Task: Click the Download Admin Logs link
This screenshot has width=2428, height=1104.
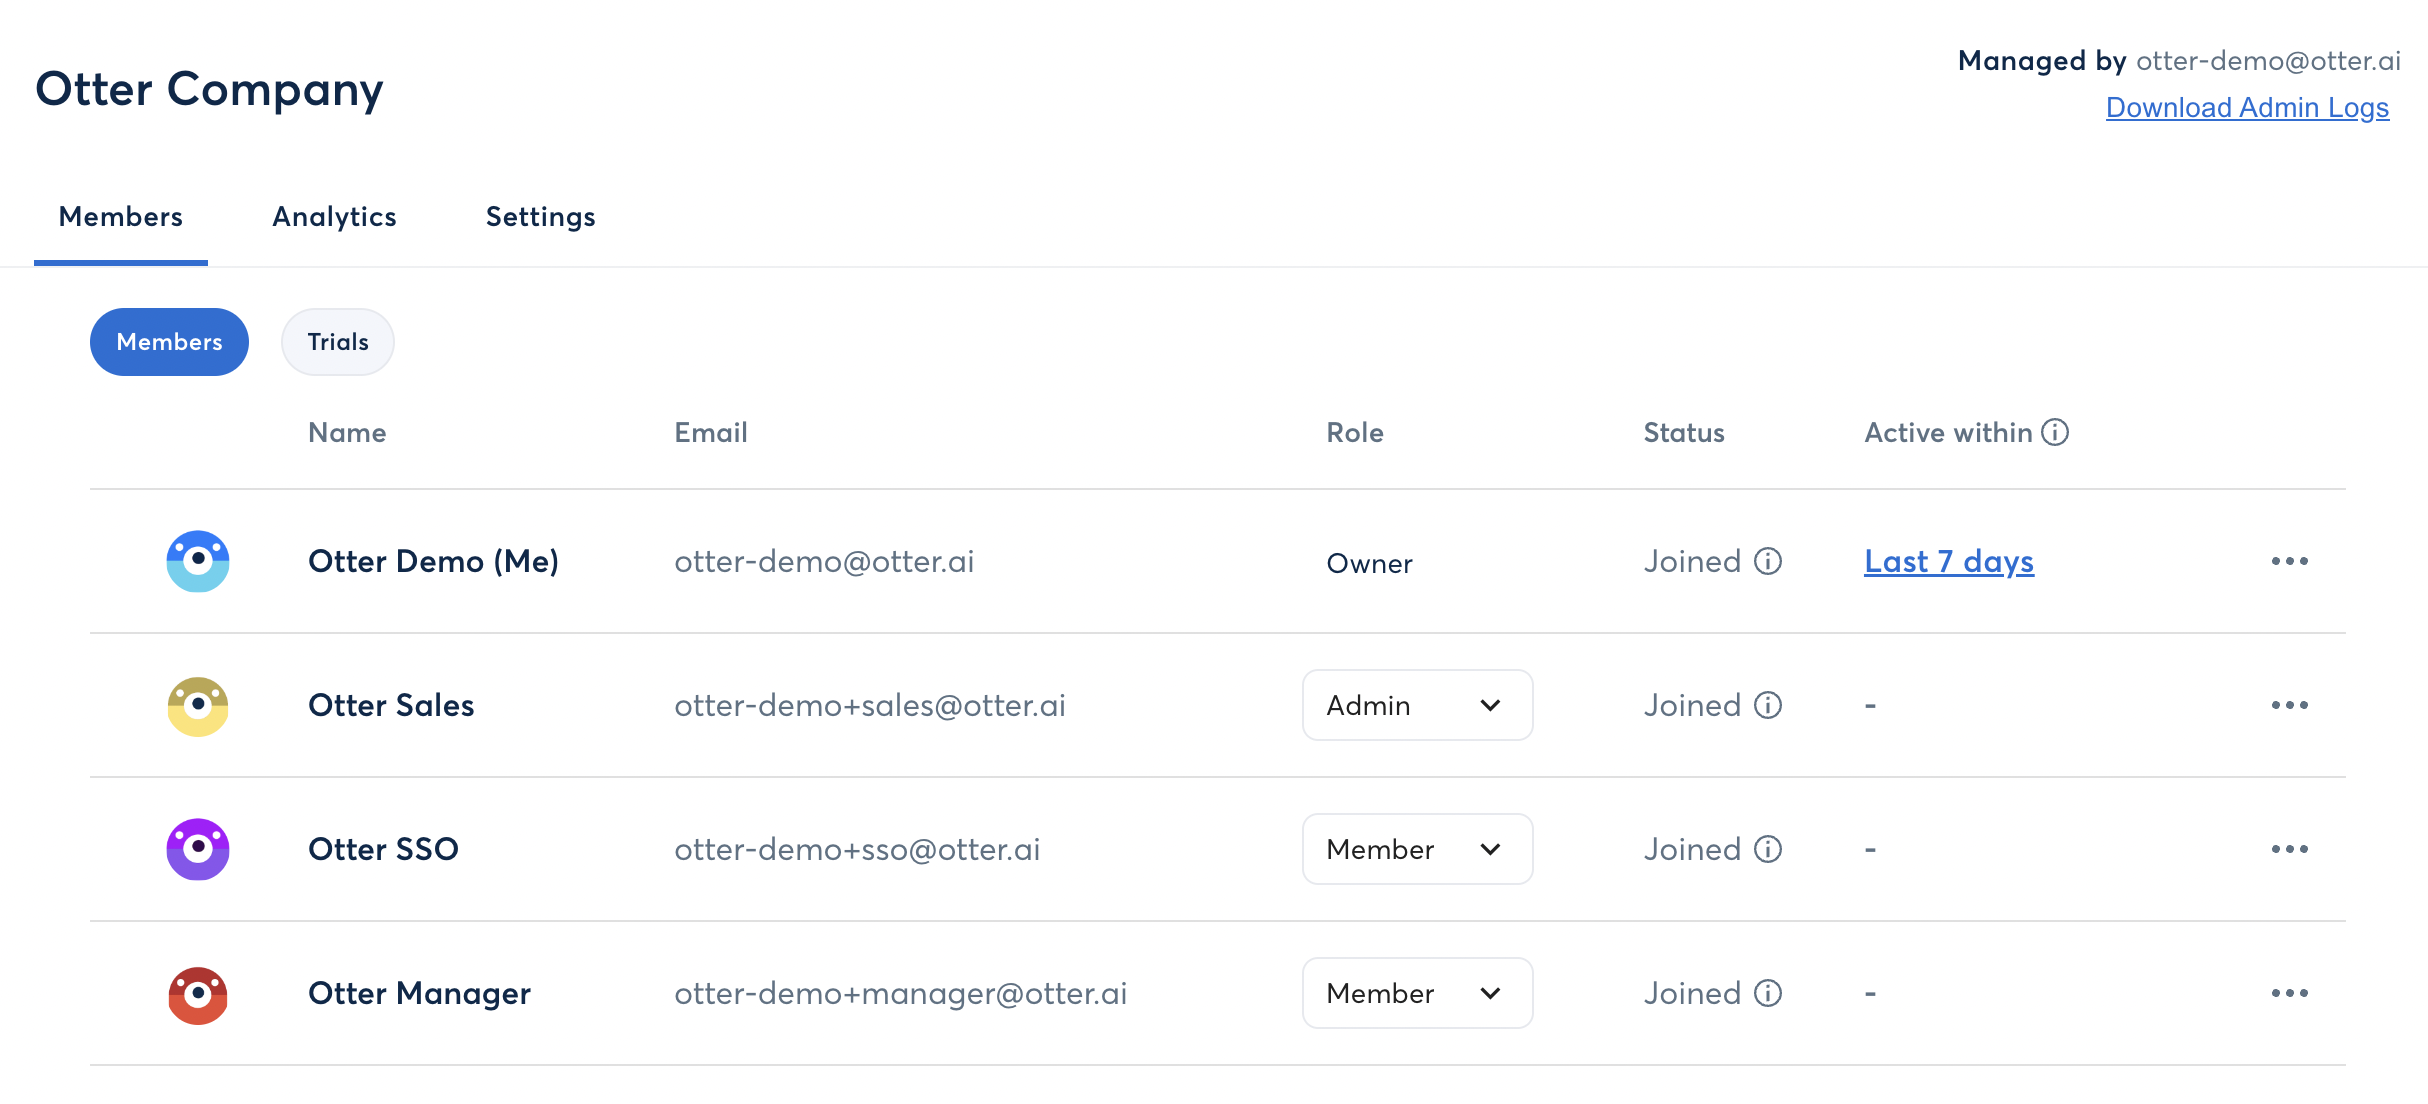Action: (2247, 107)
